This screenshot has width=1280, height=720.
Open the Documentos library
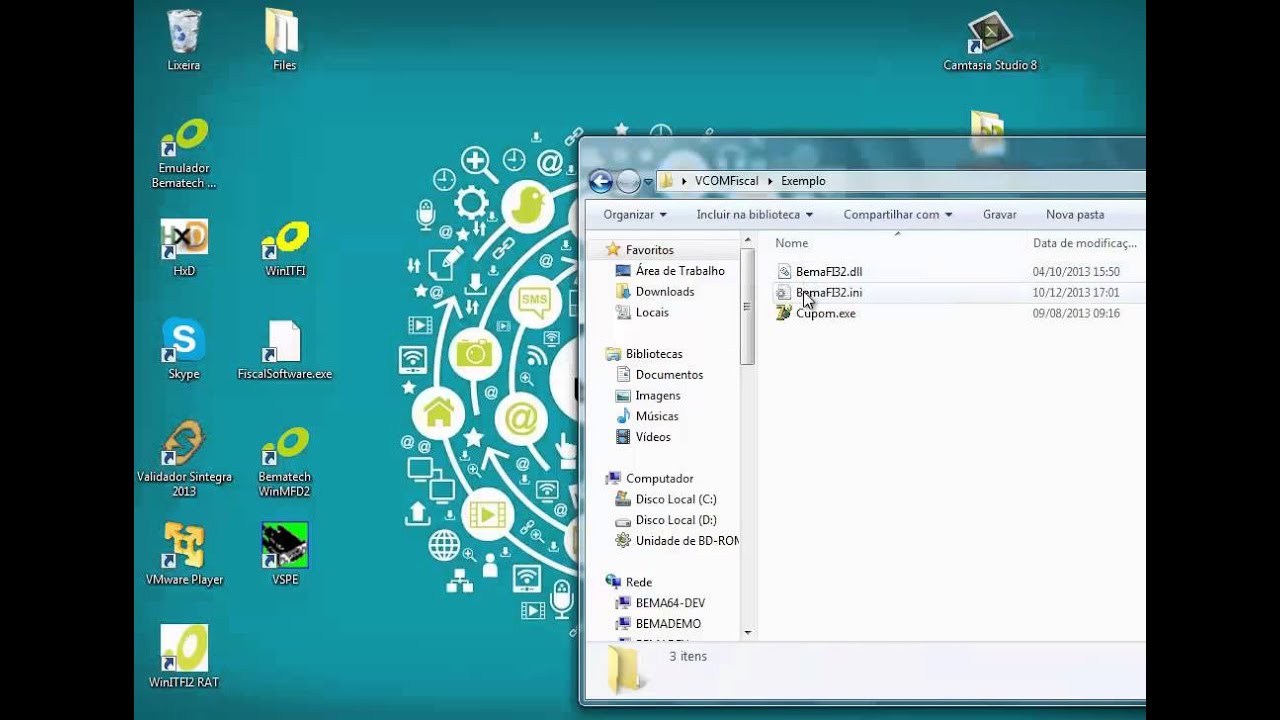669,375
